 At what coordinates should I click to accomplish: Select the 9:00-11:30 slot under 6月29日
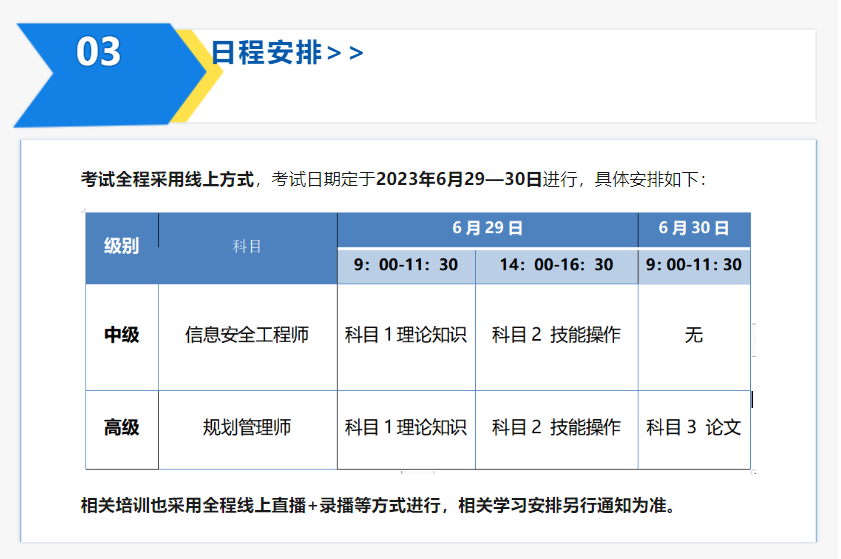(406, 265)
